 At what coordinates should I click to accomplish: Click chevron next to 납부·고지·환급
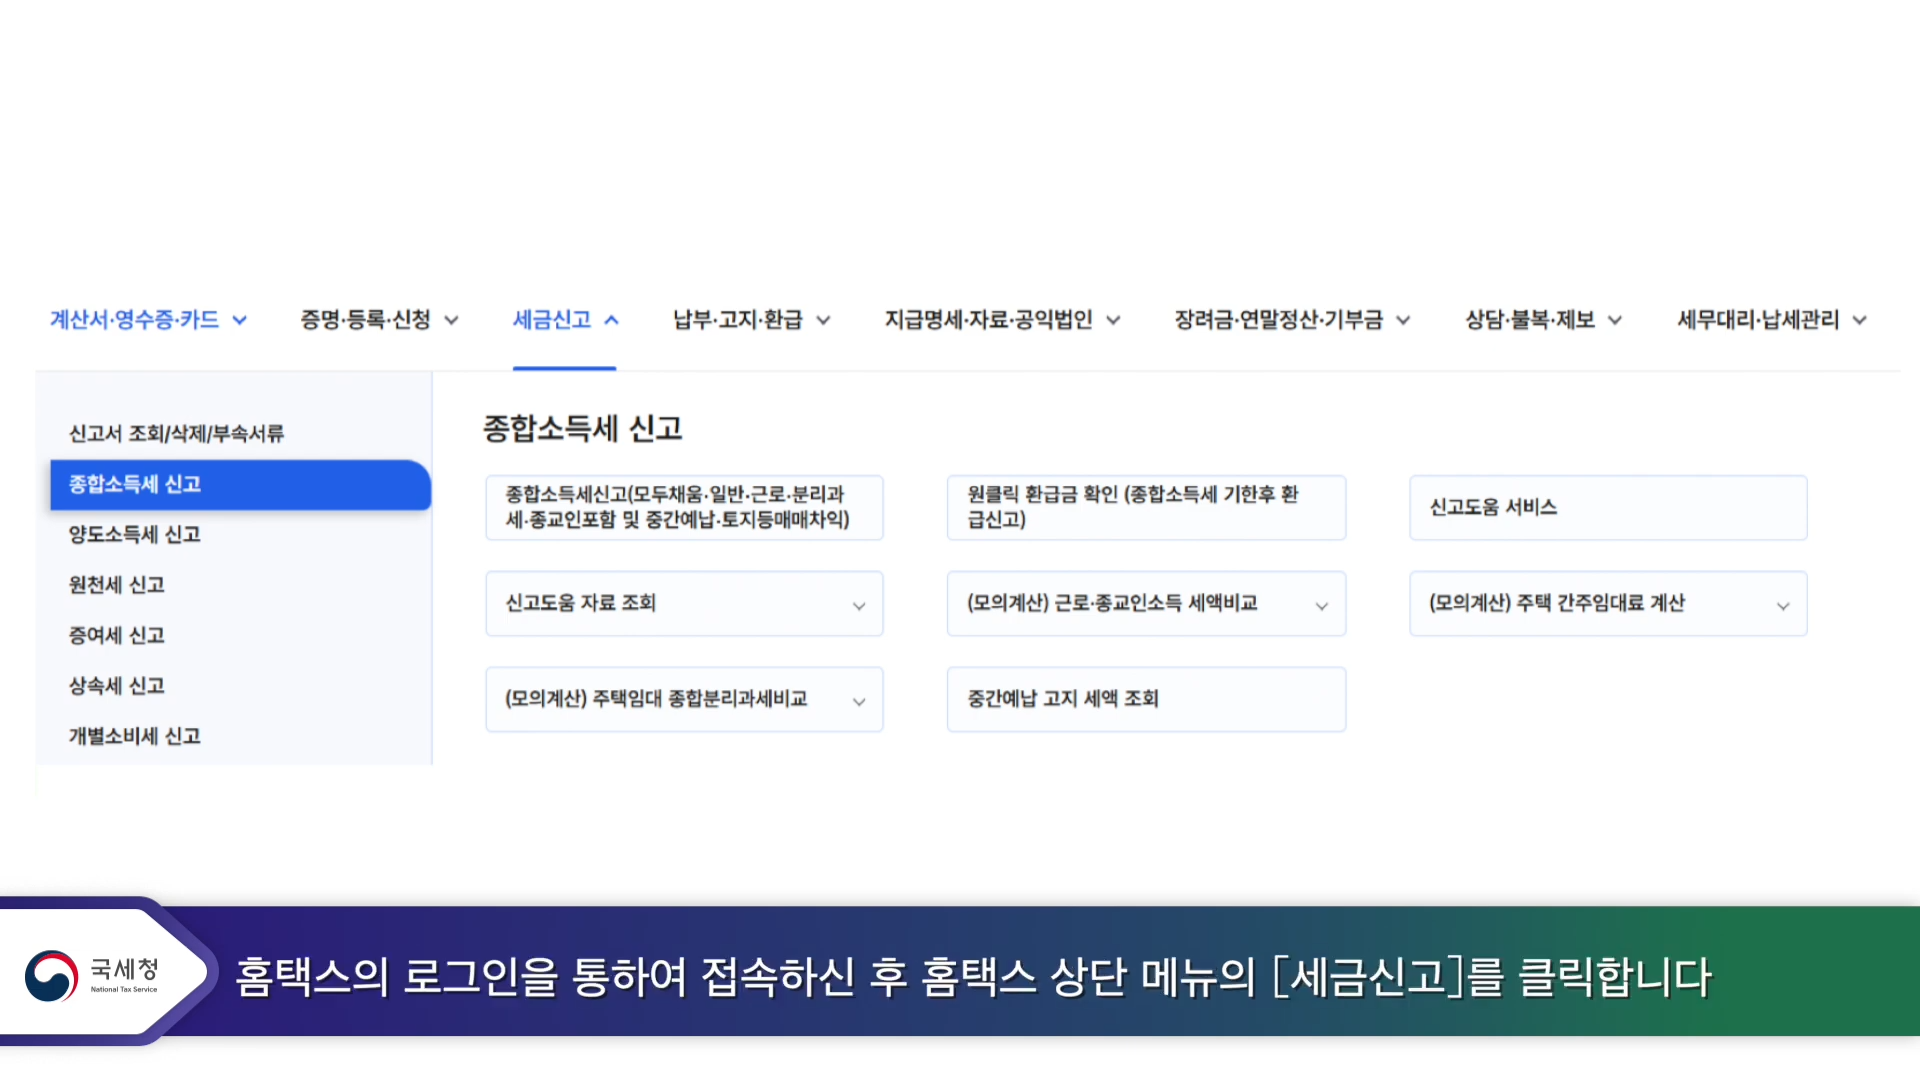point(823,321)
